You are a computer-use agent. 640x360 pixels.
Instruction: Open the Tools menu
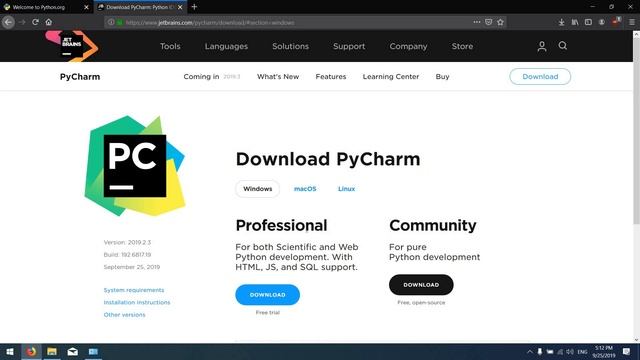(x=170, y=46)
